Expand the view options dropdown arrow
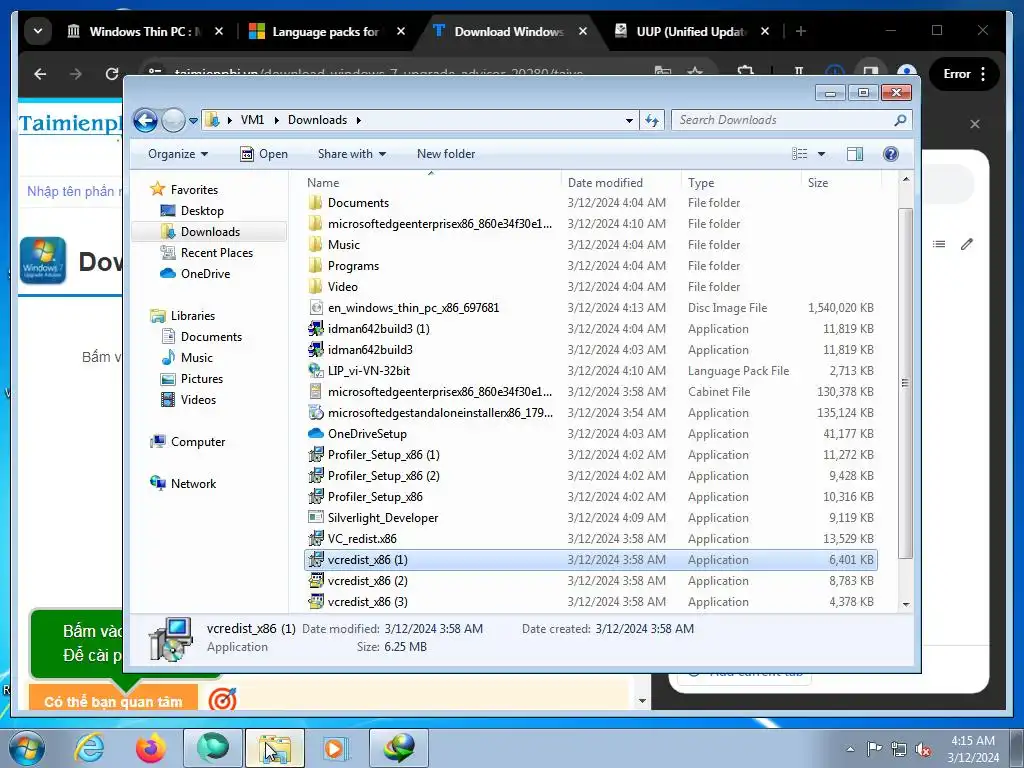This screenshot has height=768, width=1024. (822, 154)
